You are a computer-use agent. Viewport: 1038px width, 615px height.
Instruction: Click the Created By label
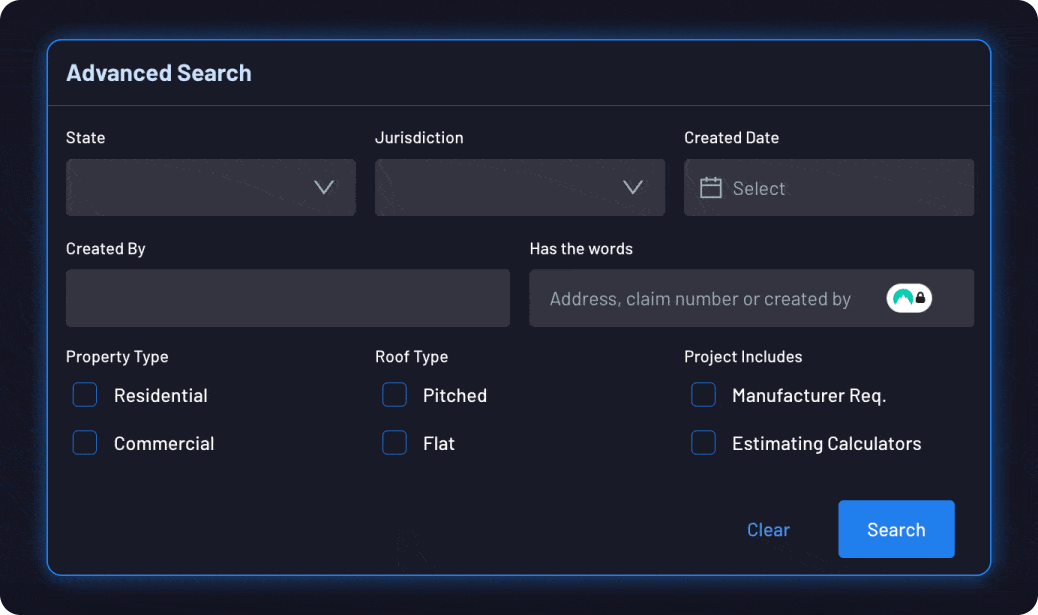pyautogui.click(x=105, y=249)
